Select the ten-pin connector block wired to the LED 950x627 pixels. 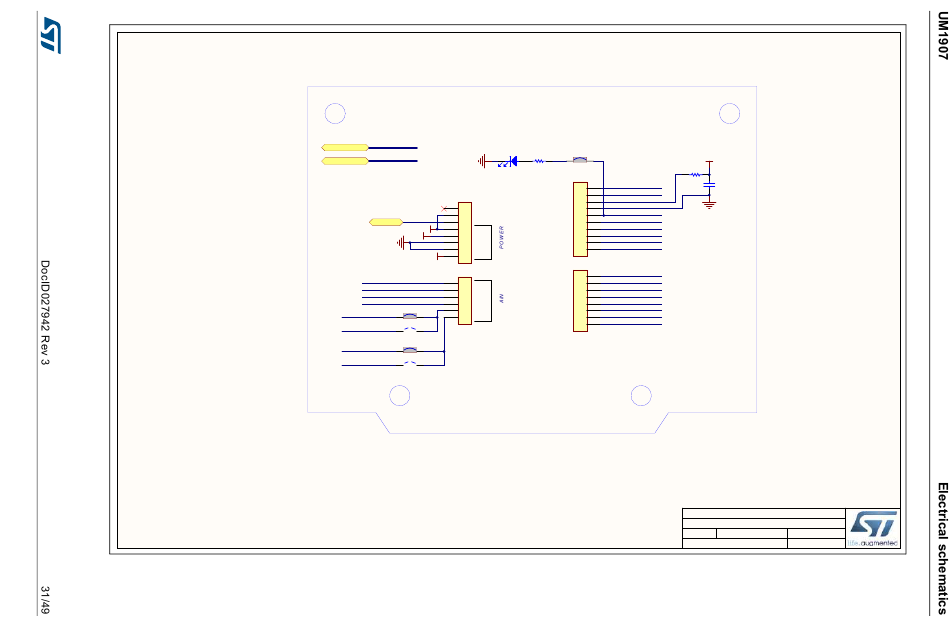tap(580, 219)
